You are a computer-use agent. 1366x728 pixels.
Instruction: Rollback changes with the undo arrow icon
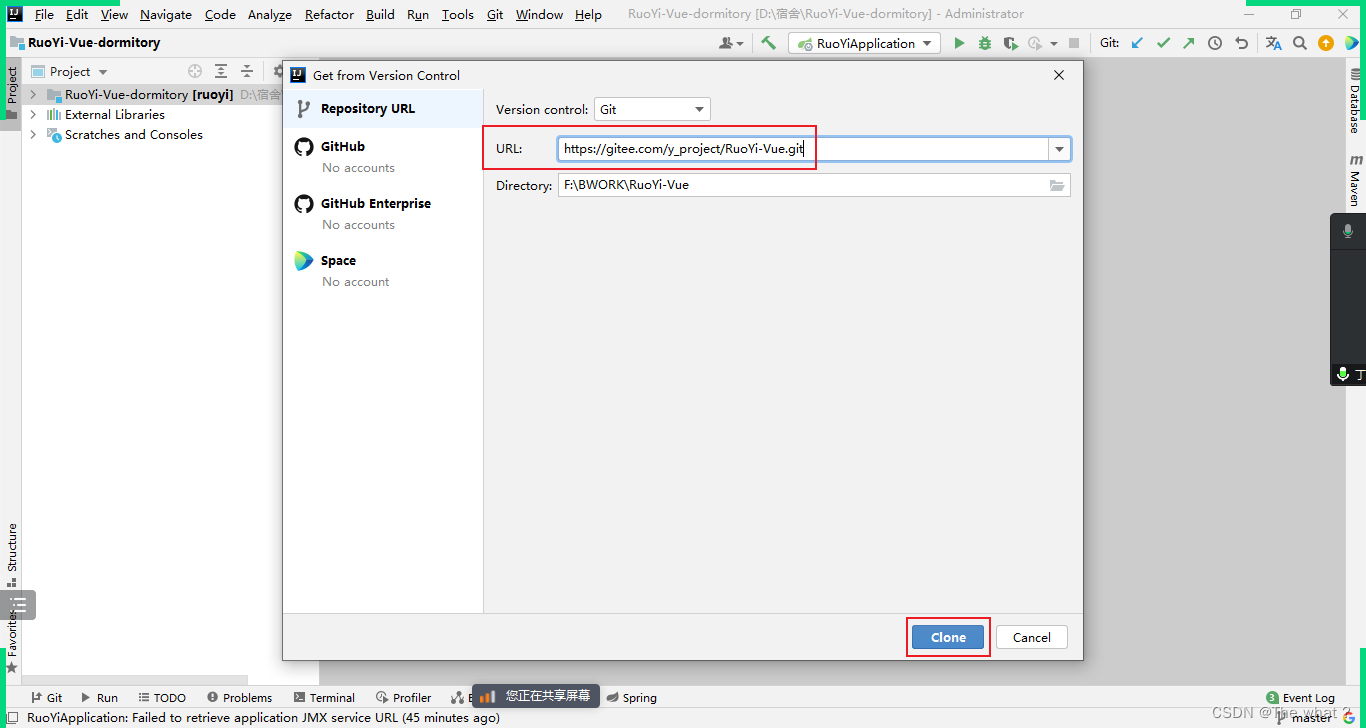click(x=1241, y=43)
